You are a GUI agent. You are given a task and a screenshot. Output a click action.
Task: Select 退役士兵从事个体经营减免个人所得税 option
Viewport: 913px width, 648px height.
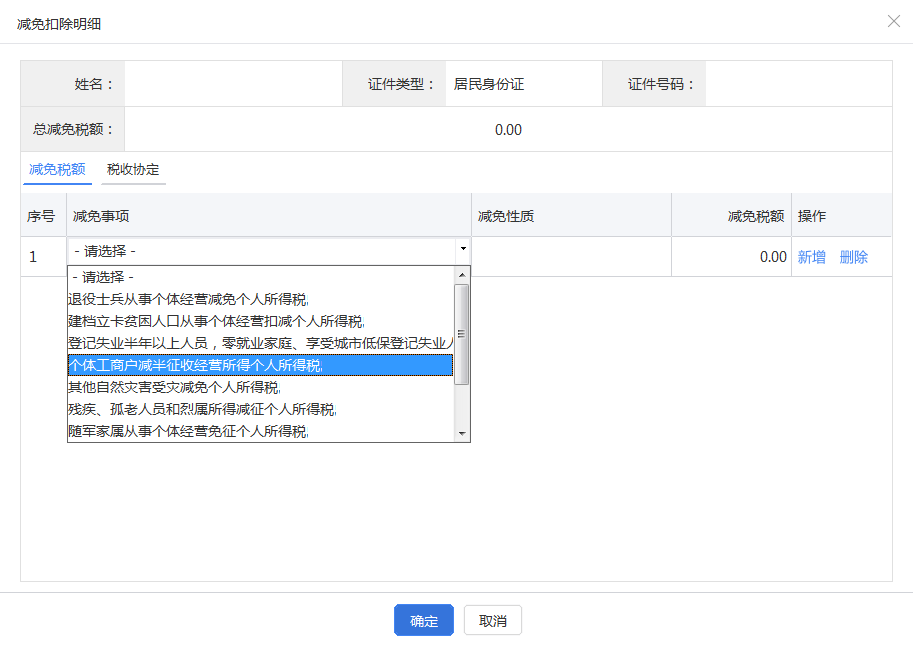[261, 299]
